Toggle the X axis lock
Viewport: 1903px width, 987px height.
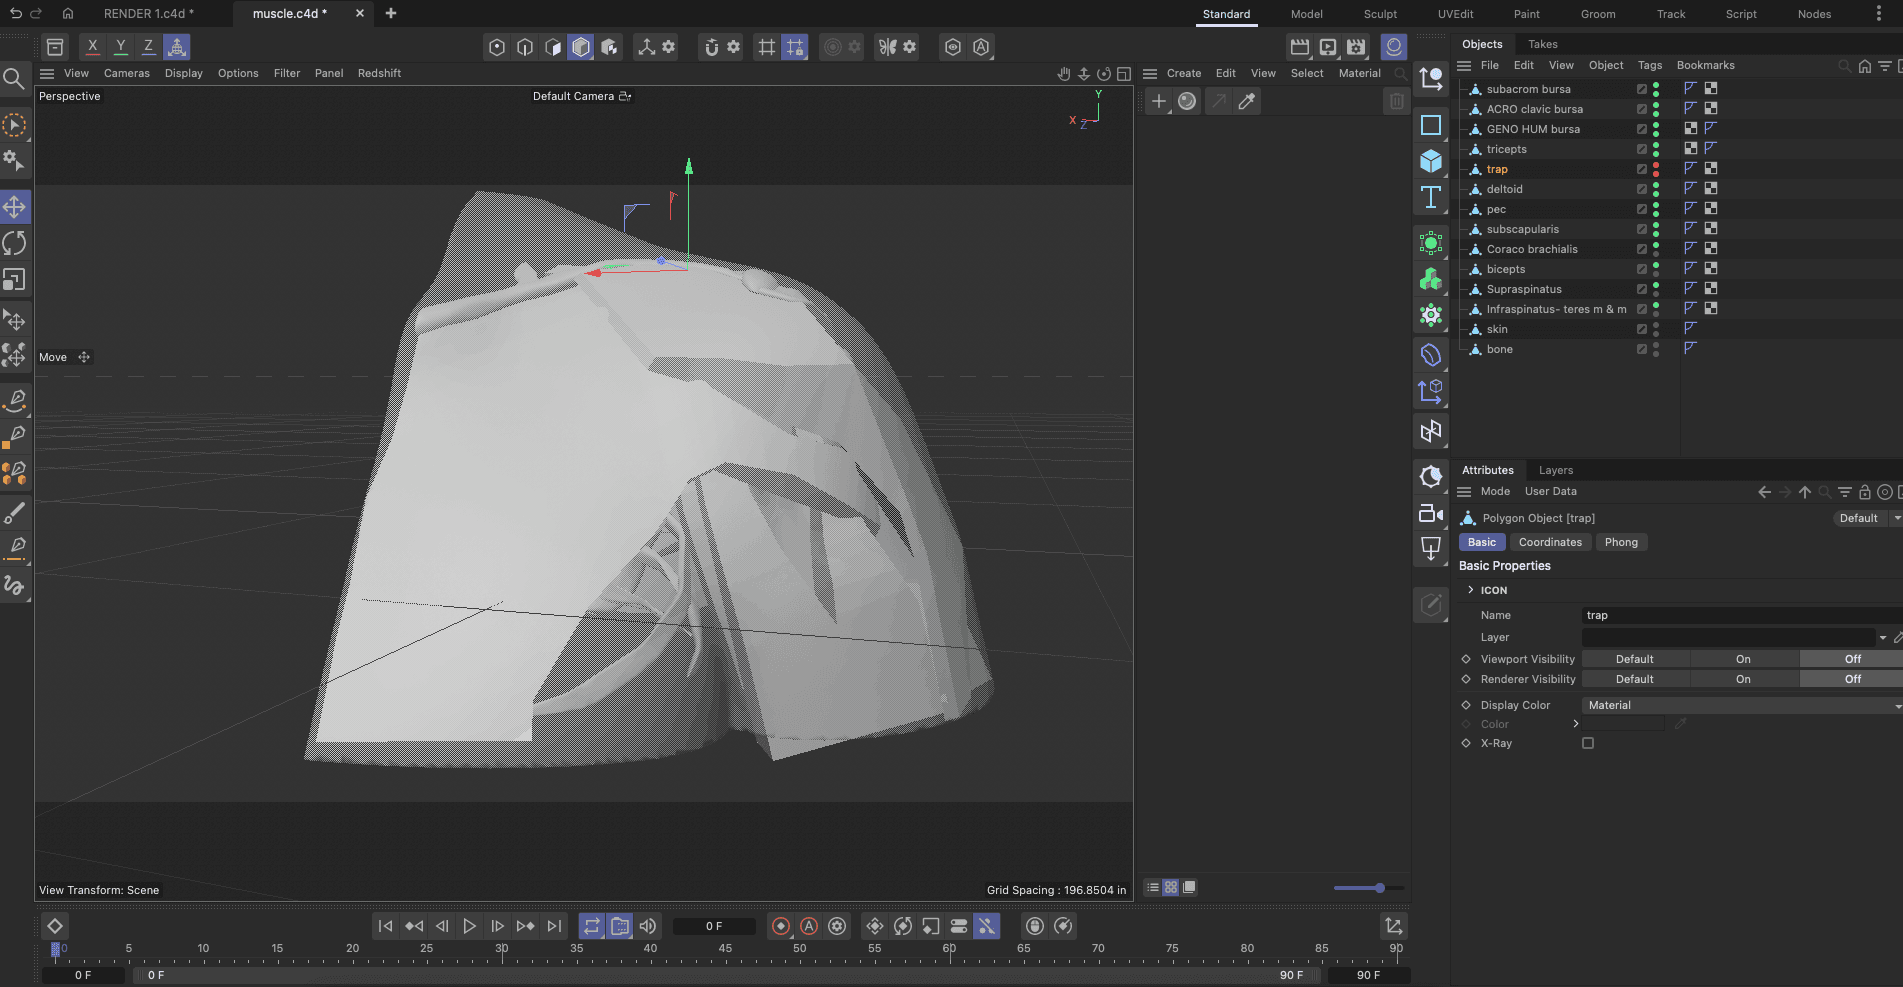point(92,47)
